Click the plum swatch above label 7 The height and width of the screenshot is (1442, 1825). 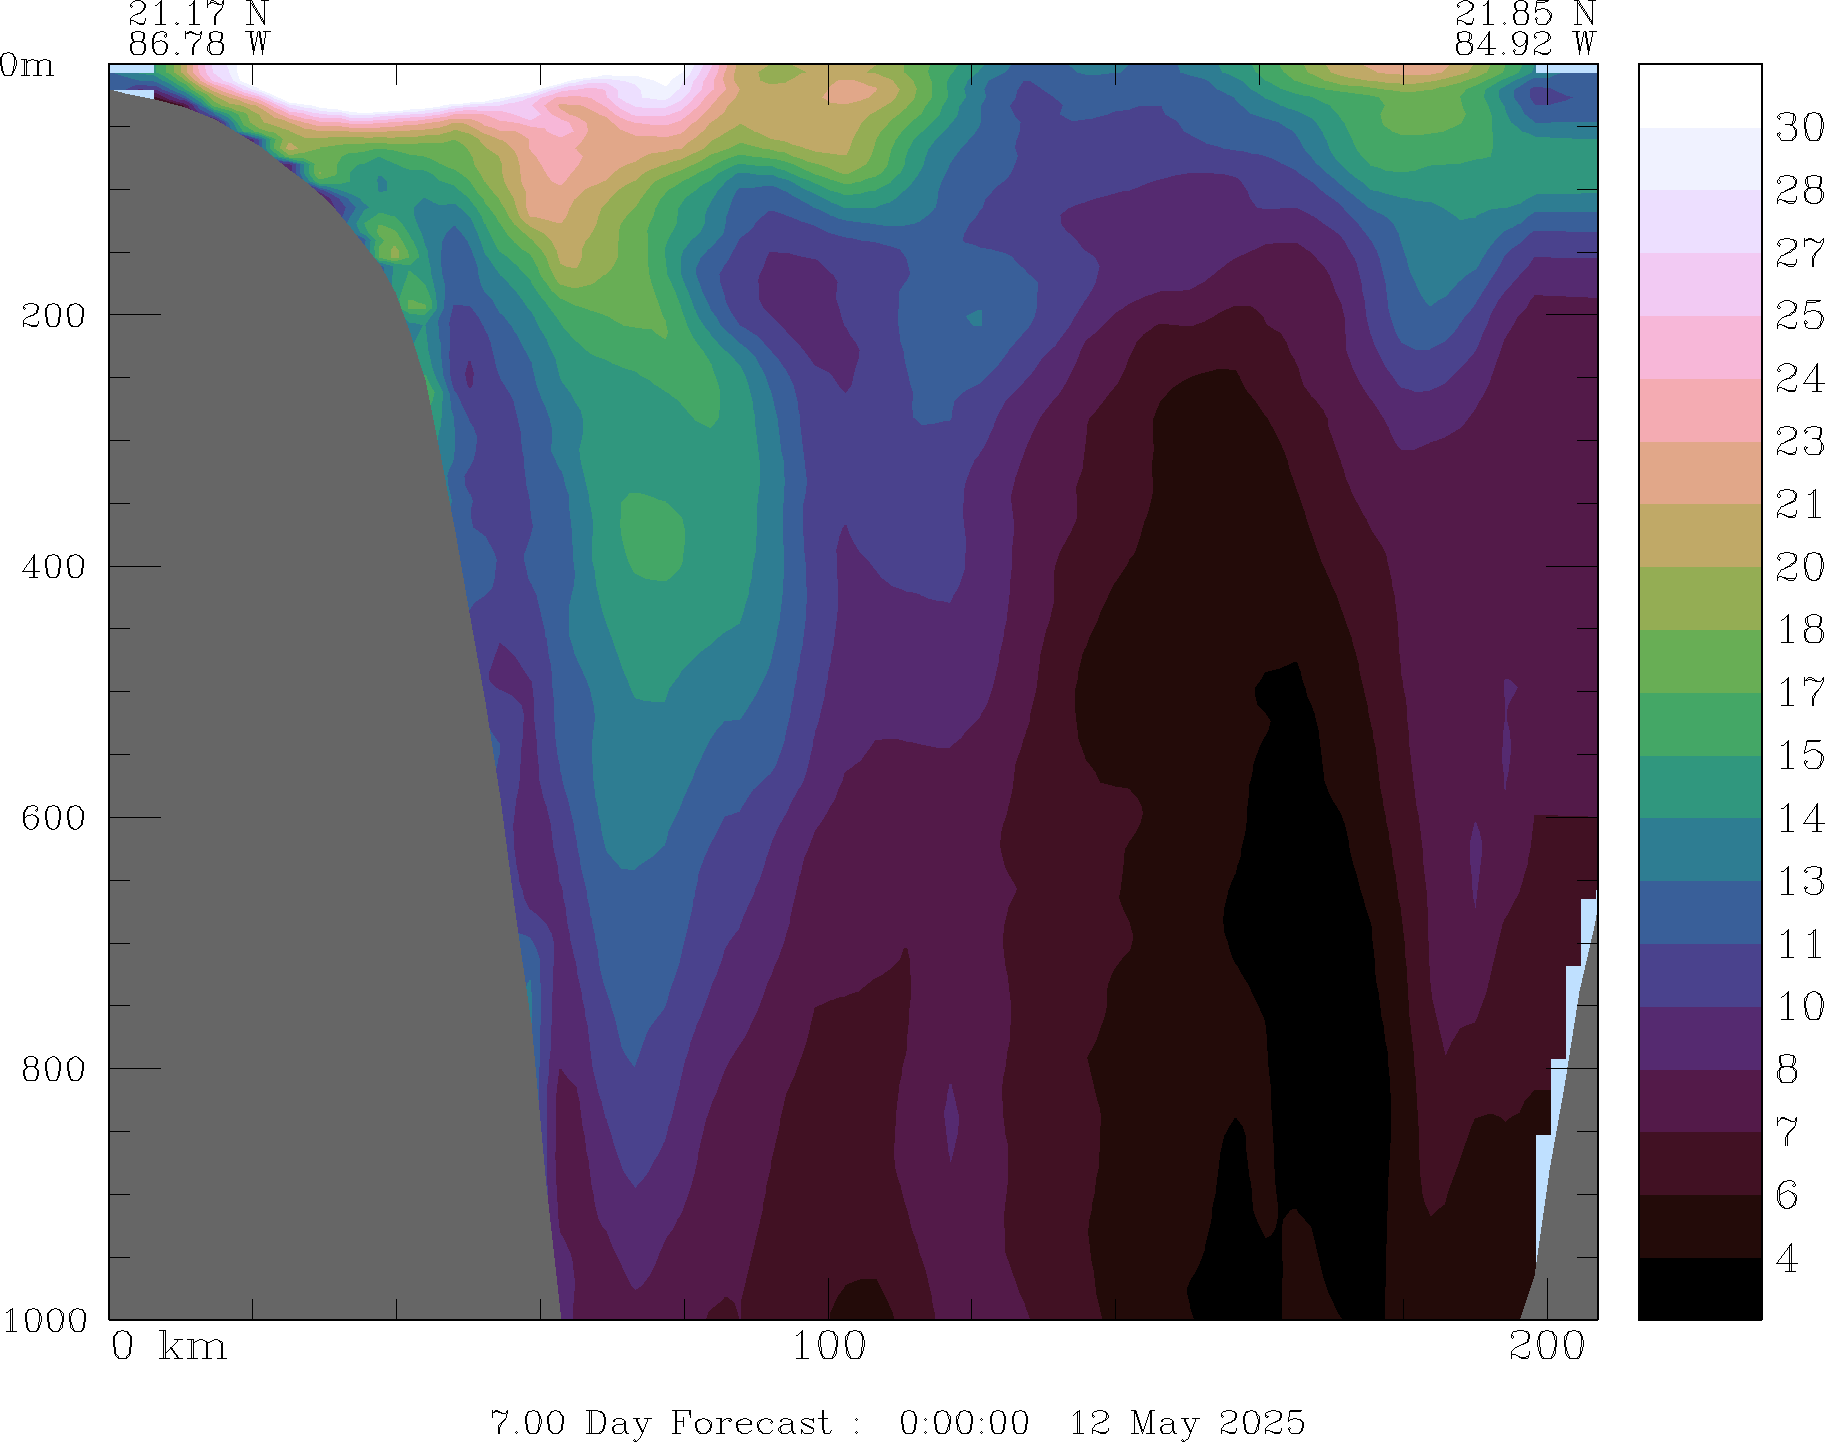(1700, 1101)
